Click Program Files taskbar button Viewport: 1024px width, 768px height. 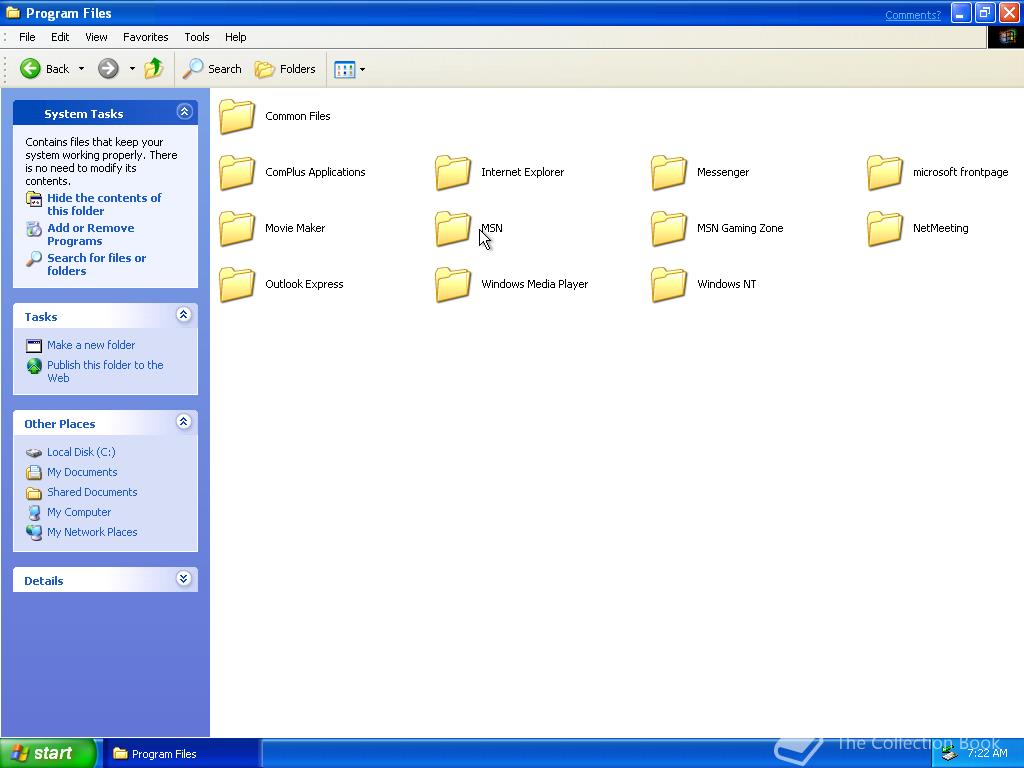pyautogui.click(x=181, y=754)
